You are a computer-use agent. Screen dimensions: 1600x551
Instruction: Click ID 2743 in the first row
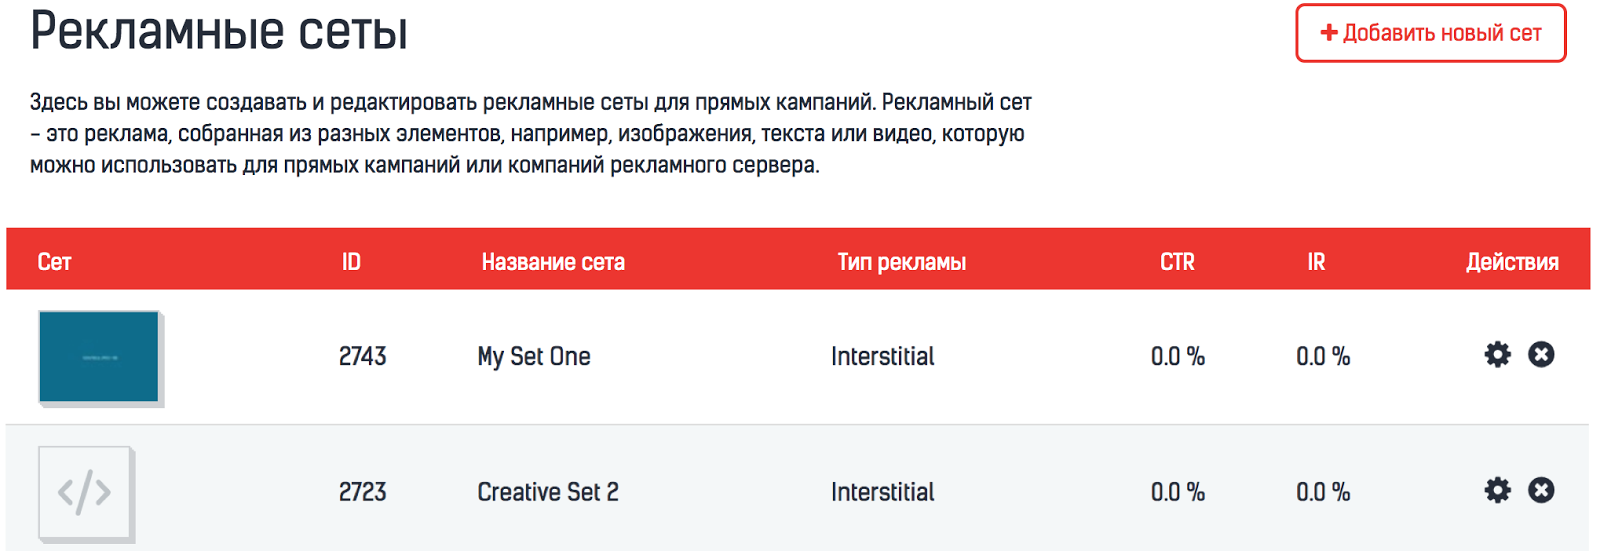[362, 357]
